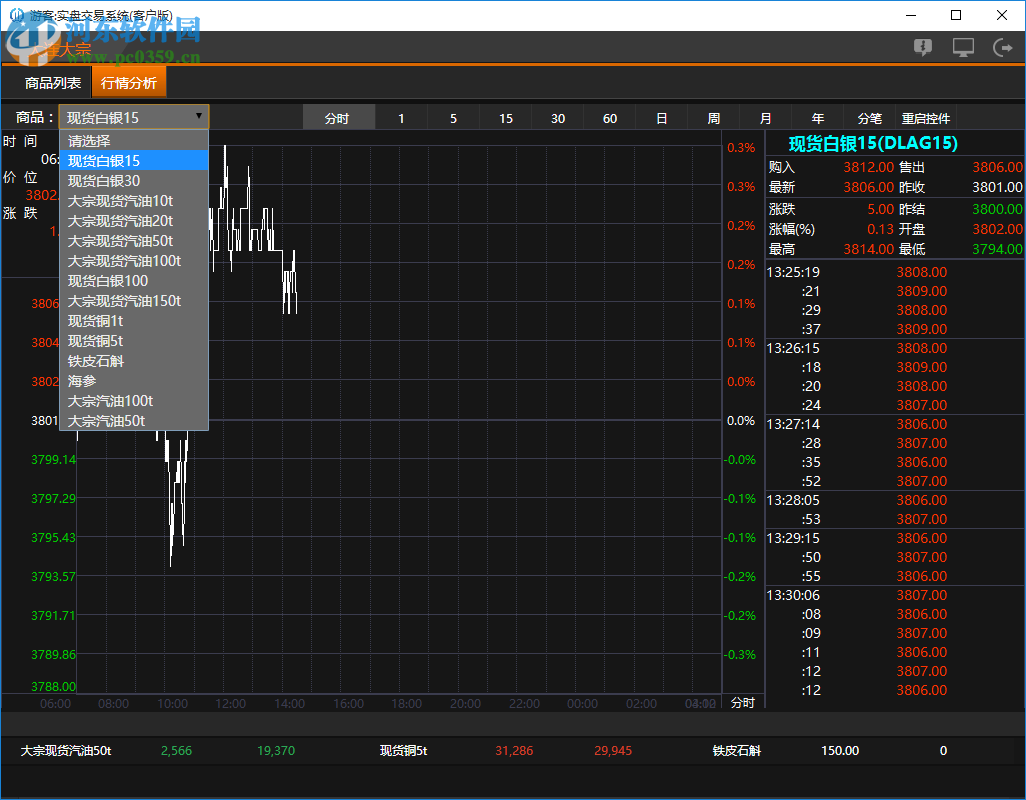Select 海参 from the dropdown
Viewport: 1026px width, 800px height.
coord(133,381)
